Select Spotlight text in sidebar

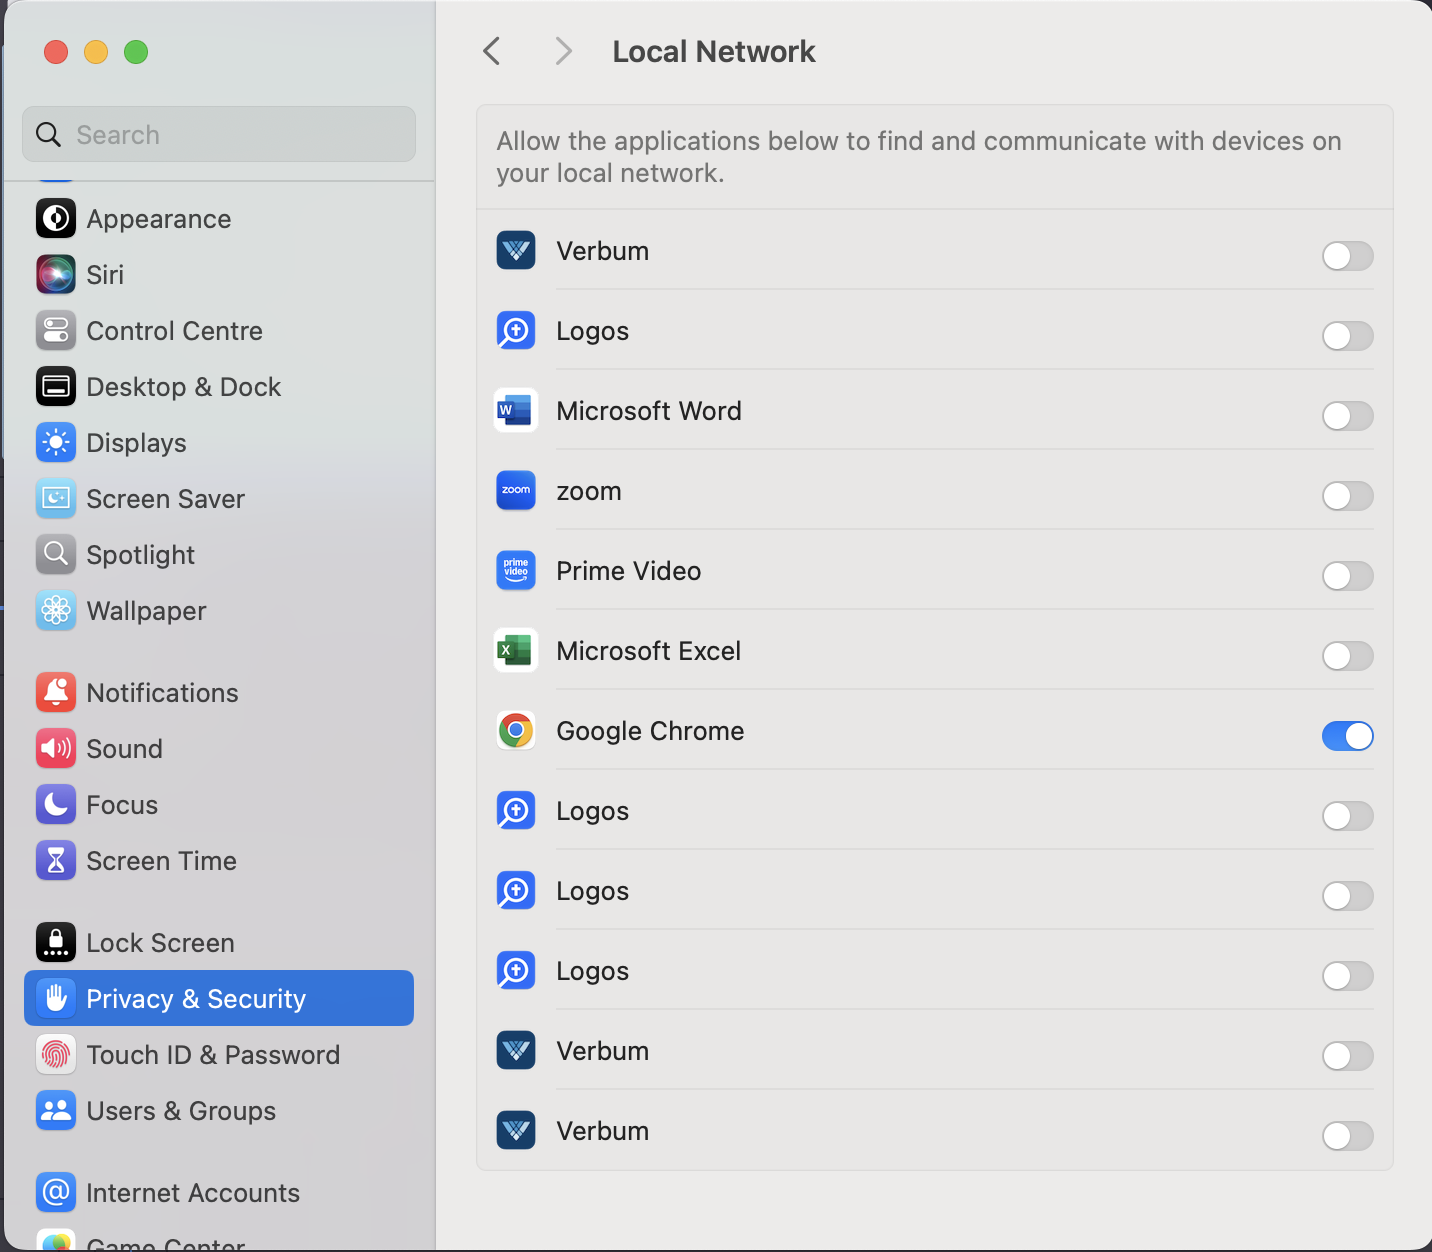[x=141, y=555]
